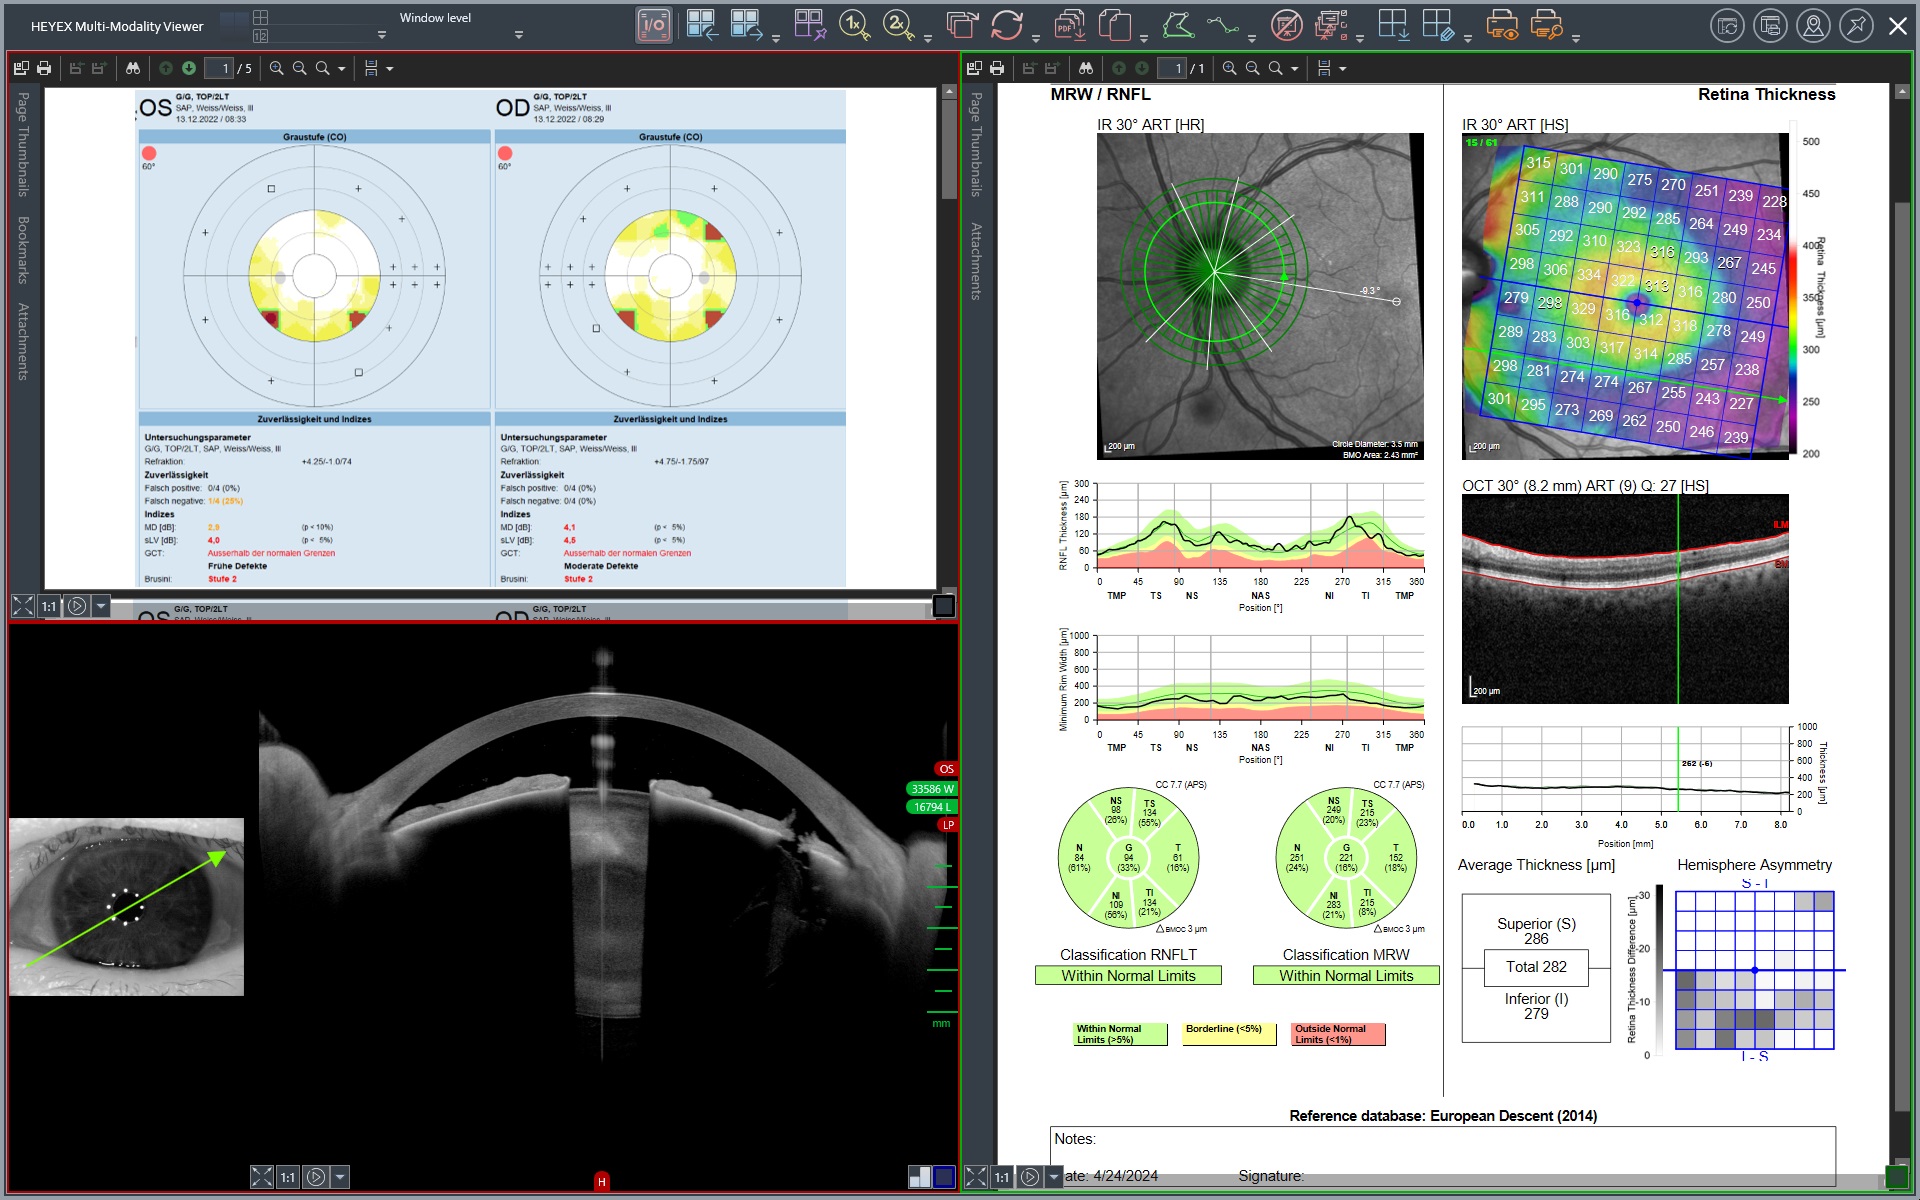The width and height of the screenshot is (1920, 1200).
Task: Open Bookmarks side tab in left viewer
Action: [x=23, y=250]
